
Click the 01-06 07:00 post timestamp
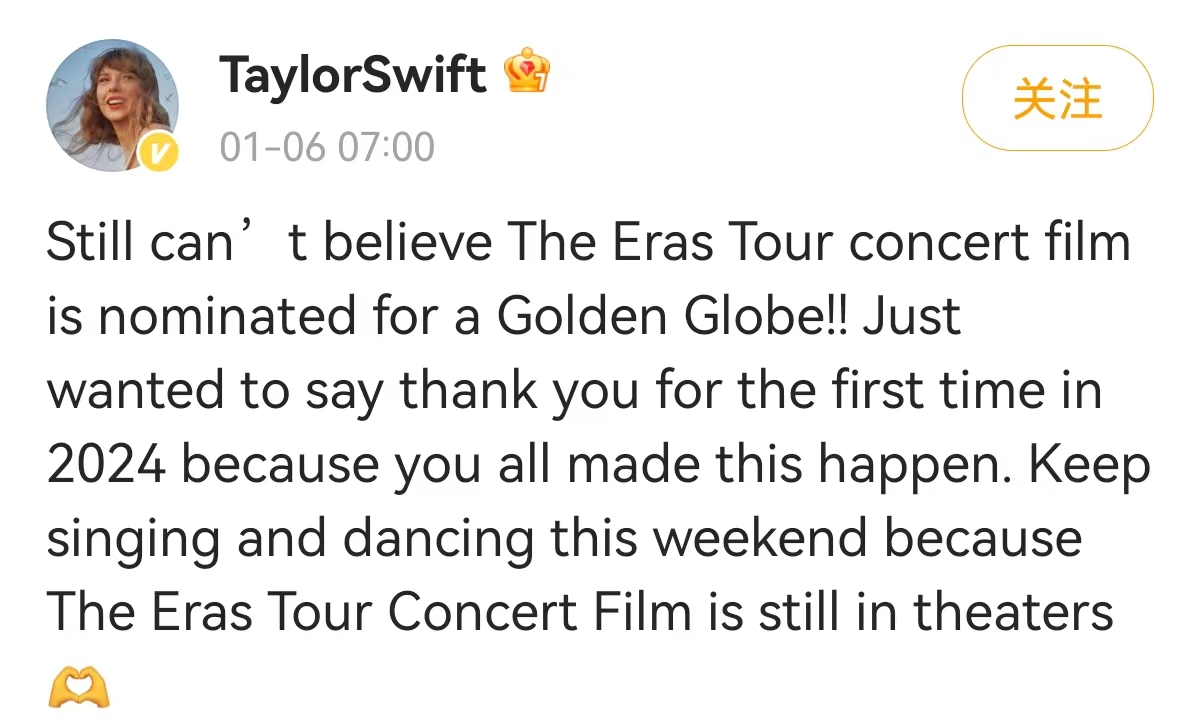(x=327, y=148)
